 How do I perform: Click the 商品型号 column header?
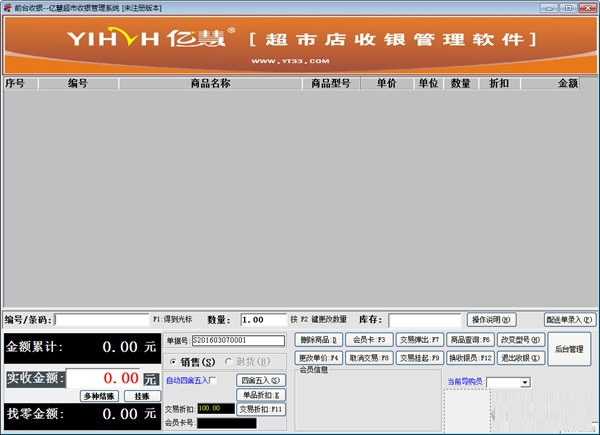click(x=331, y=83)
